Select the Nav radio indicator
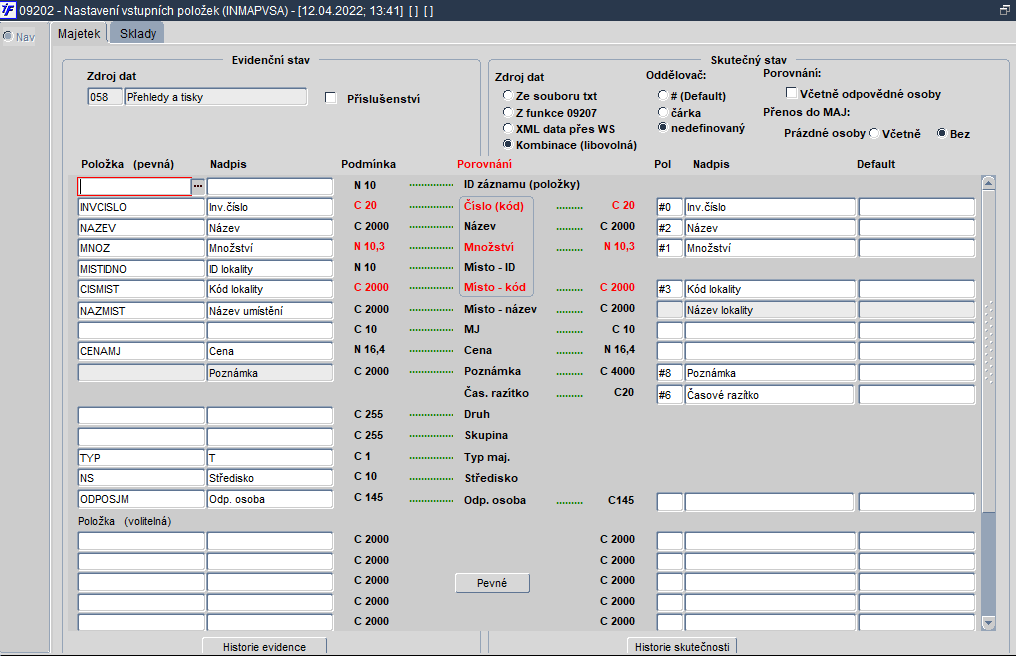The width and height of the screenshot is (1016, 656). click(8, 36)
